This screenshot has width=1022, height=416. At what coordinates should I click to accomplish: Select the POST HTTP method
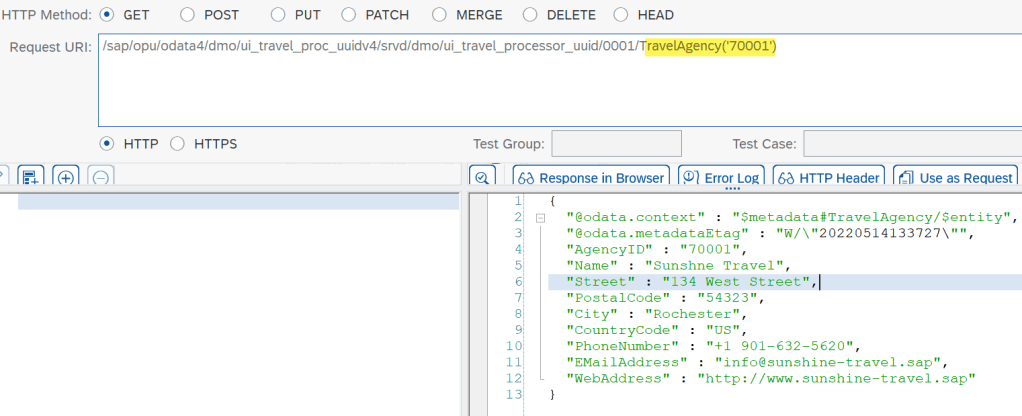pos(188,15)
